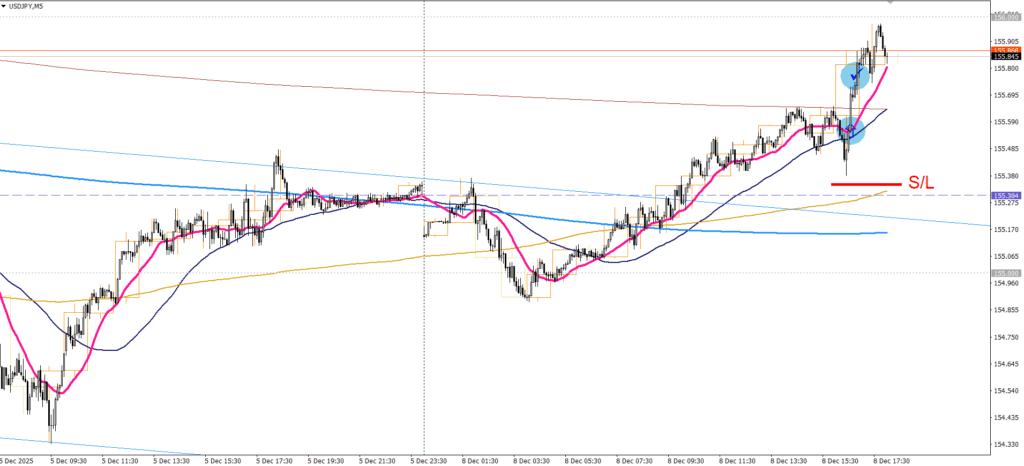Click the purple 155.304 price level tag
The width and height of the screenshot is (1024, 466).
(x=1005, y=195)
